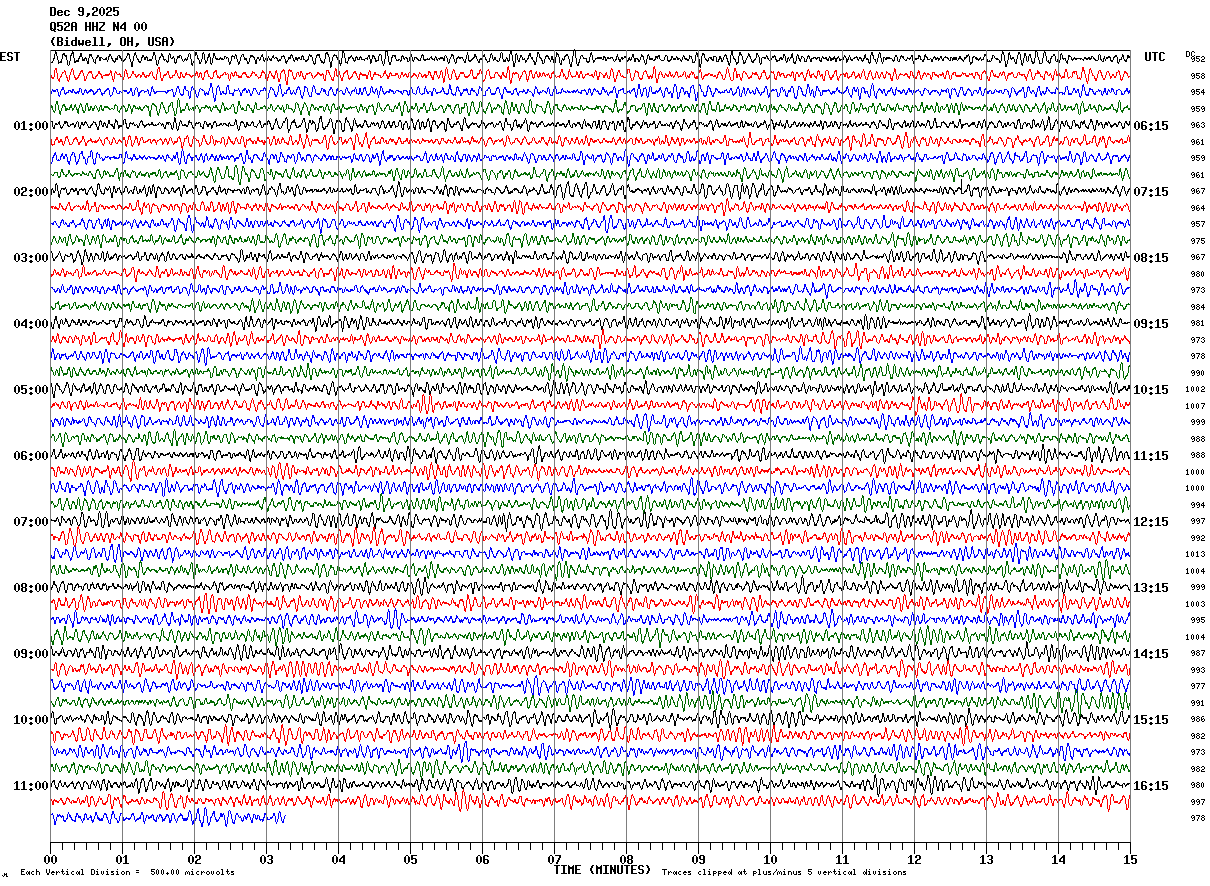Screen dimensions: 1210x886
Task: Select DC value 958
Action: coord(1198,76)
